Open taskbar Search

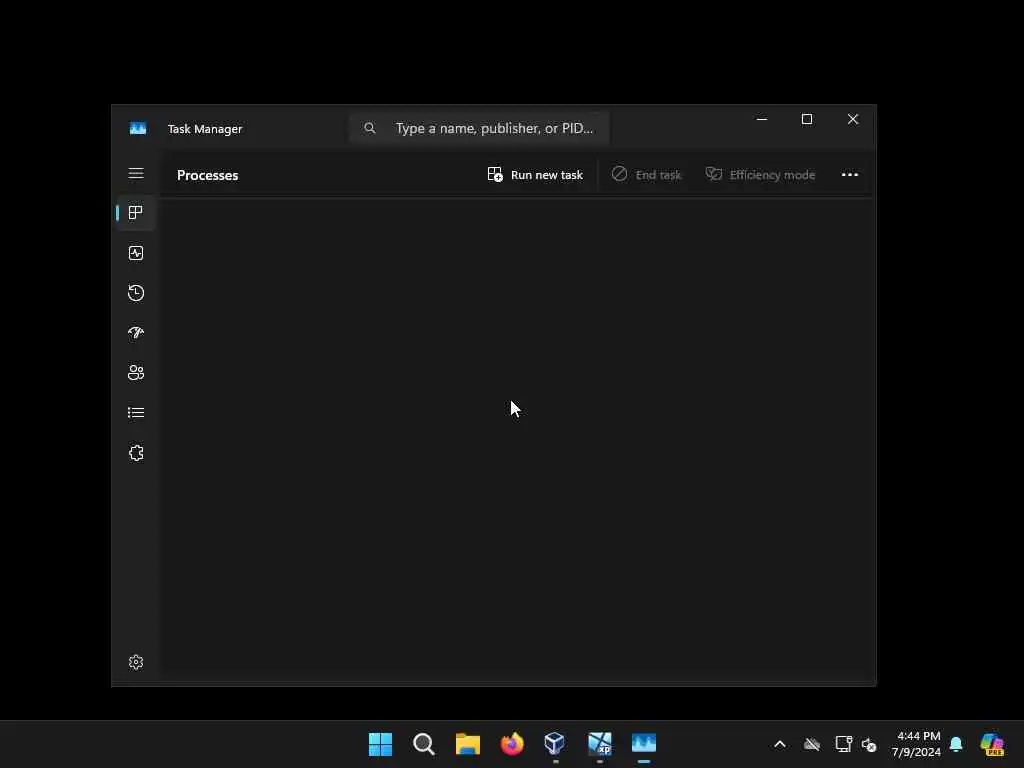424,744
